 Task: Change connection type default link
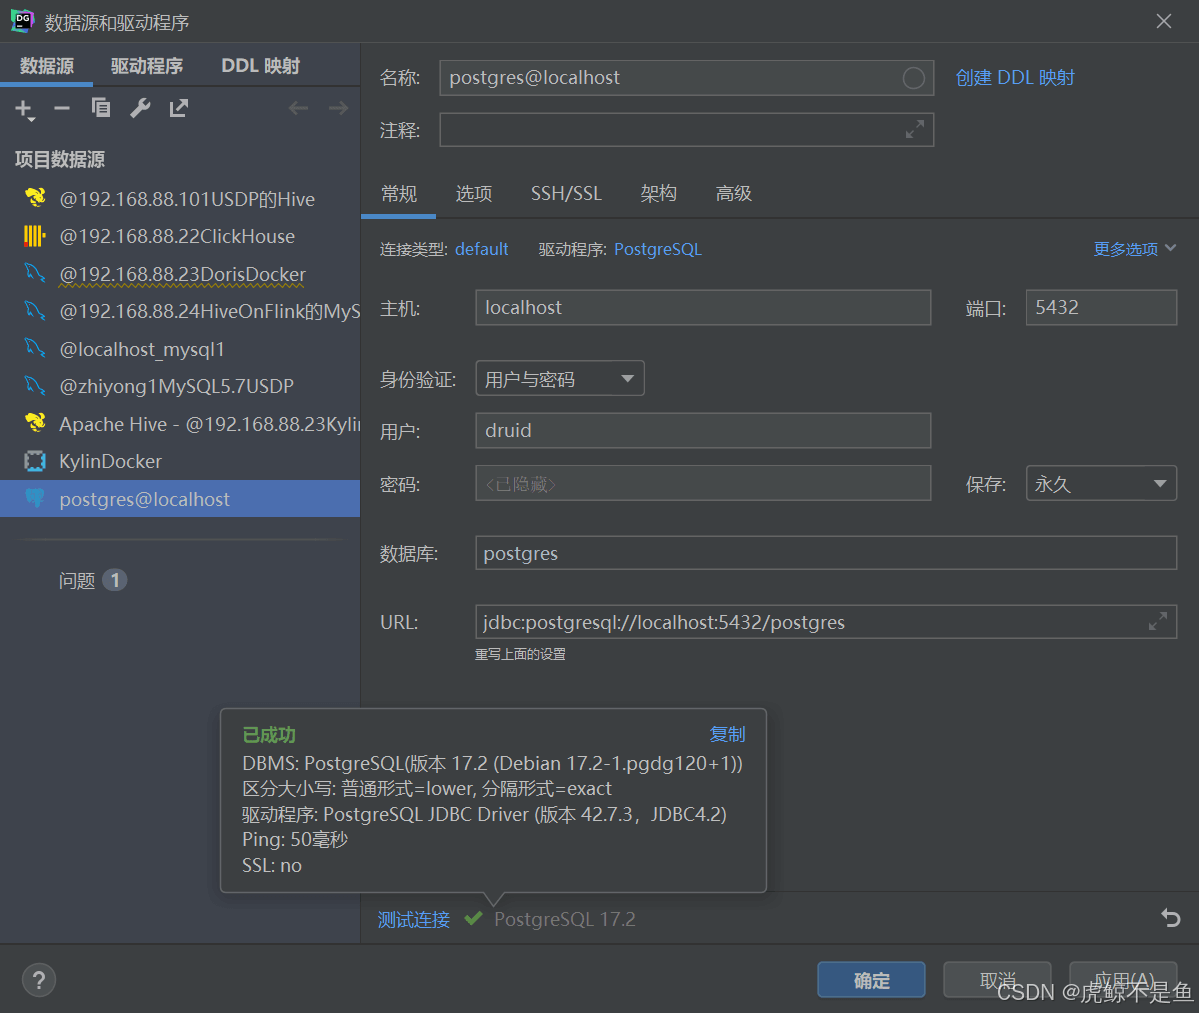[x=481, y=249]
